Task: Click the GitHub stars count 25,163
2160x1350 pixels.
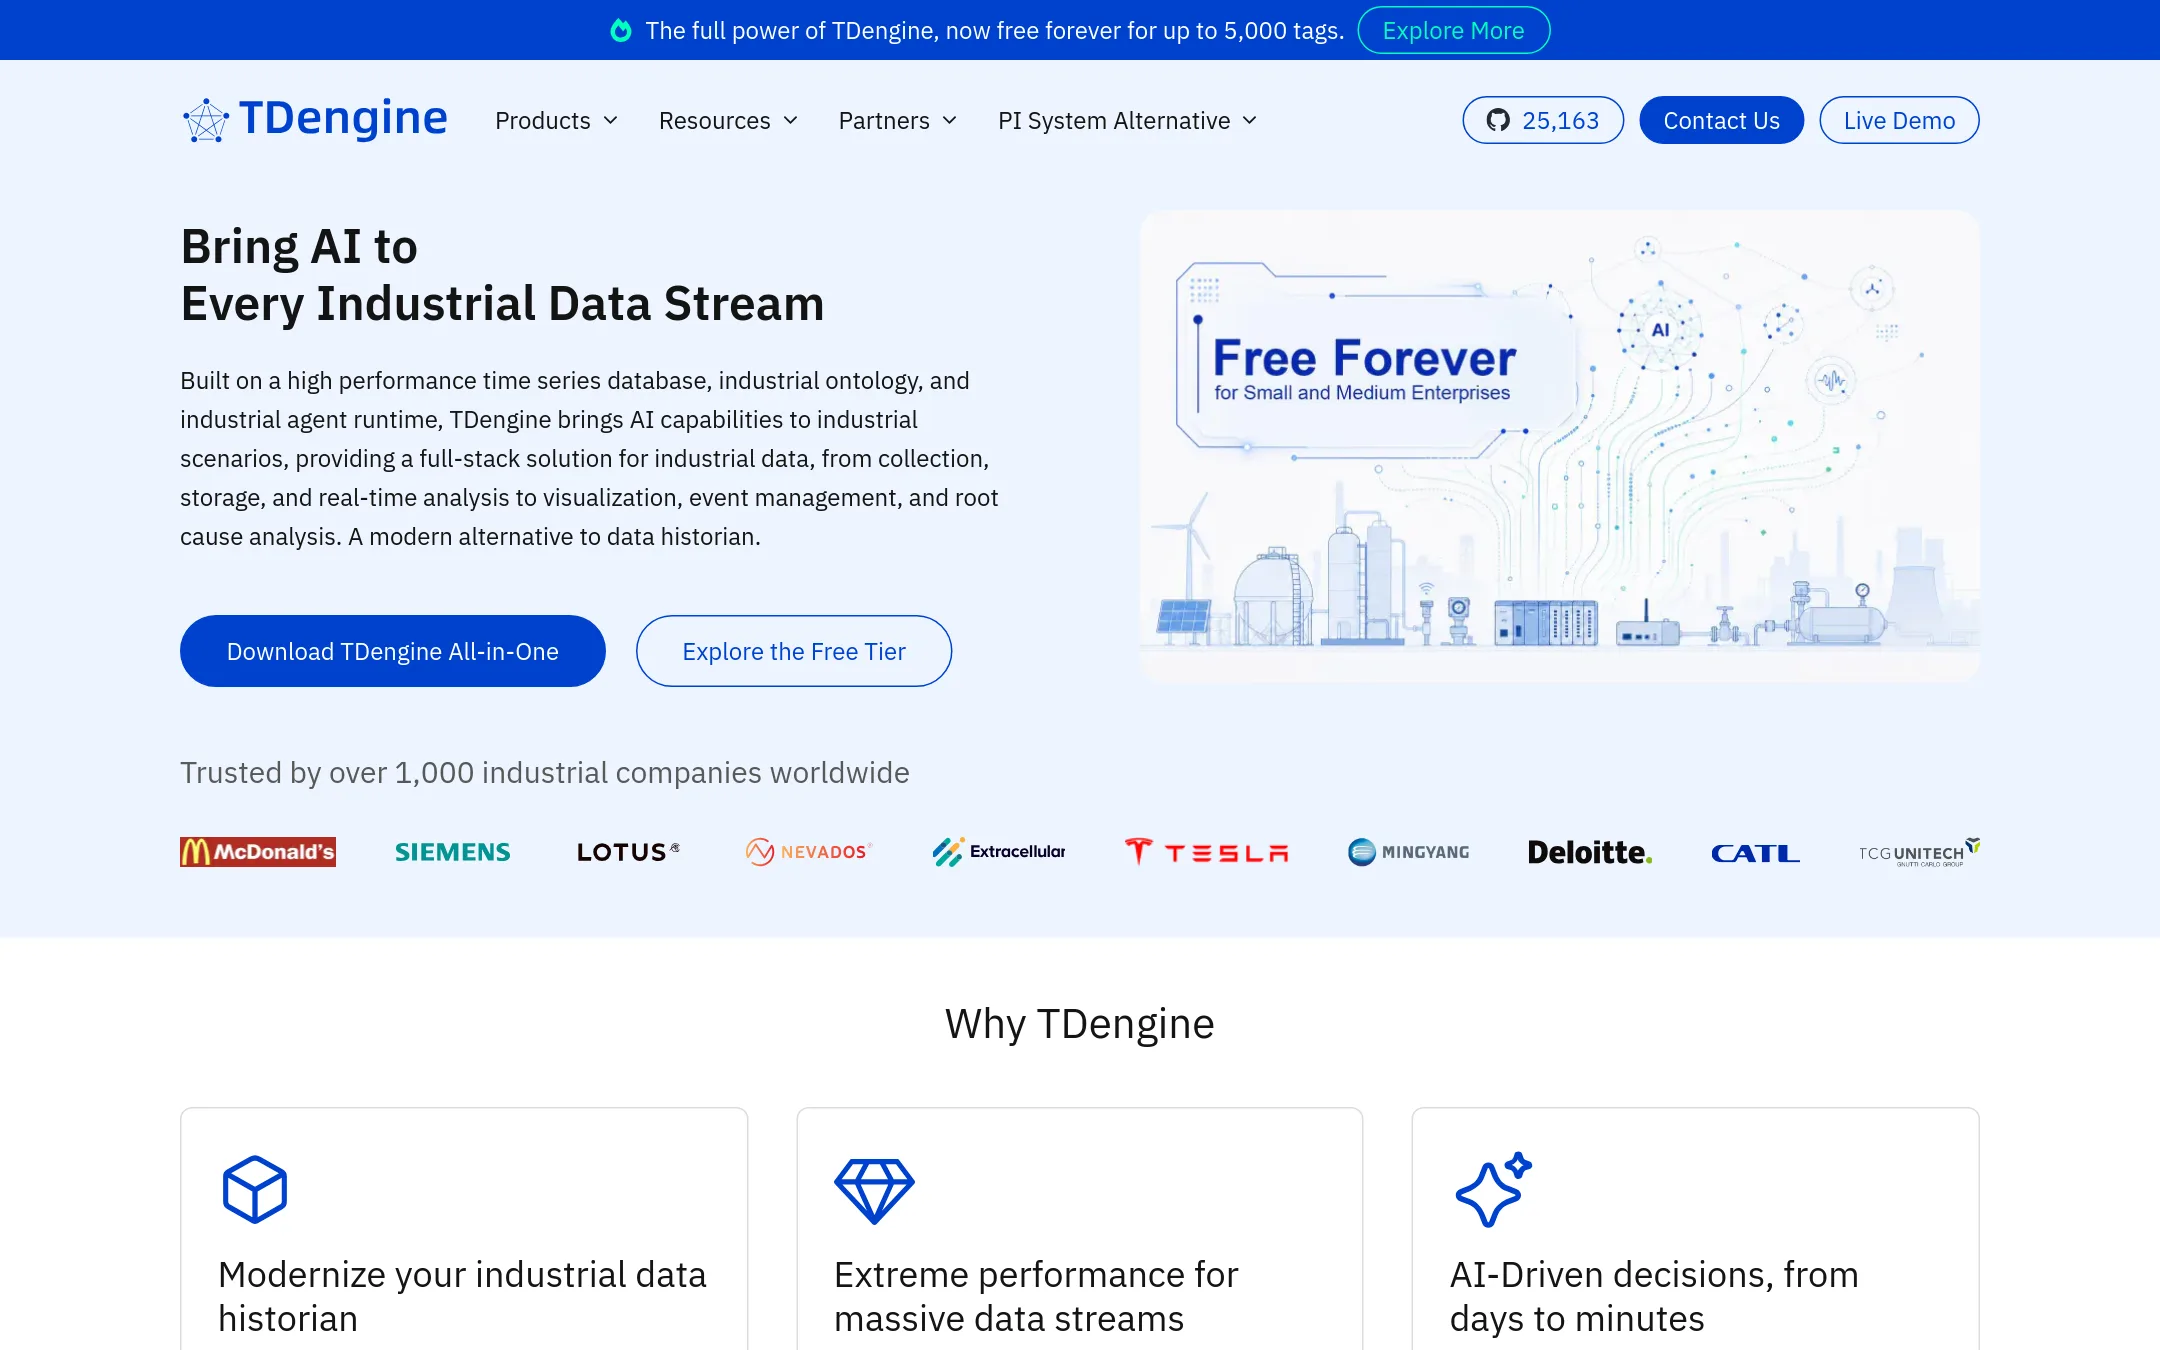Action: 1560,120
